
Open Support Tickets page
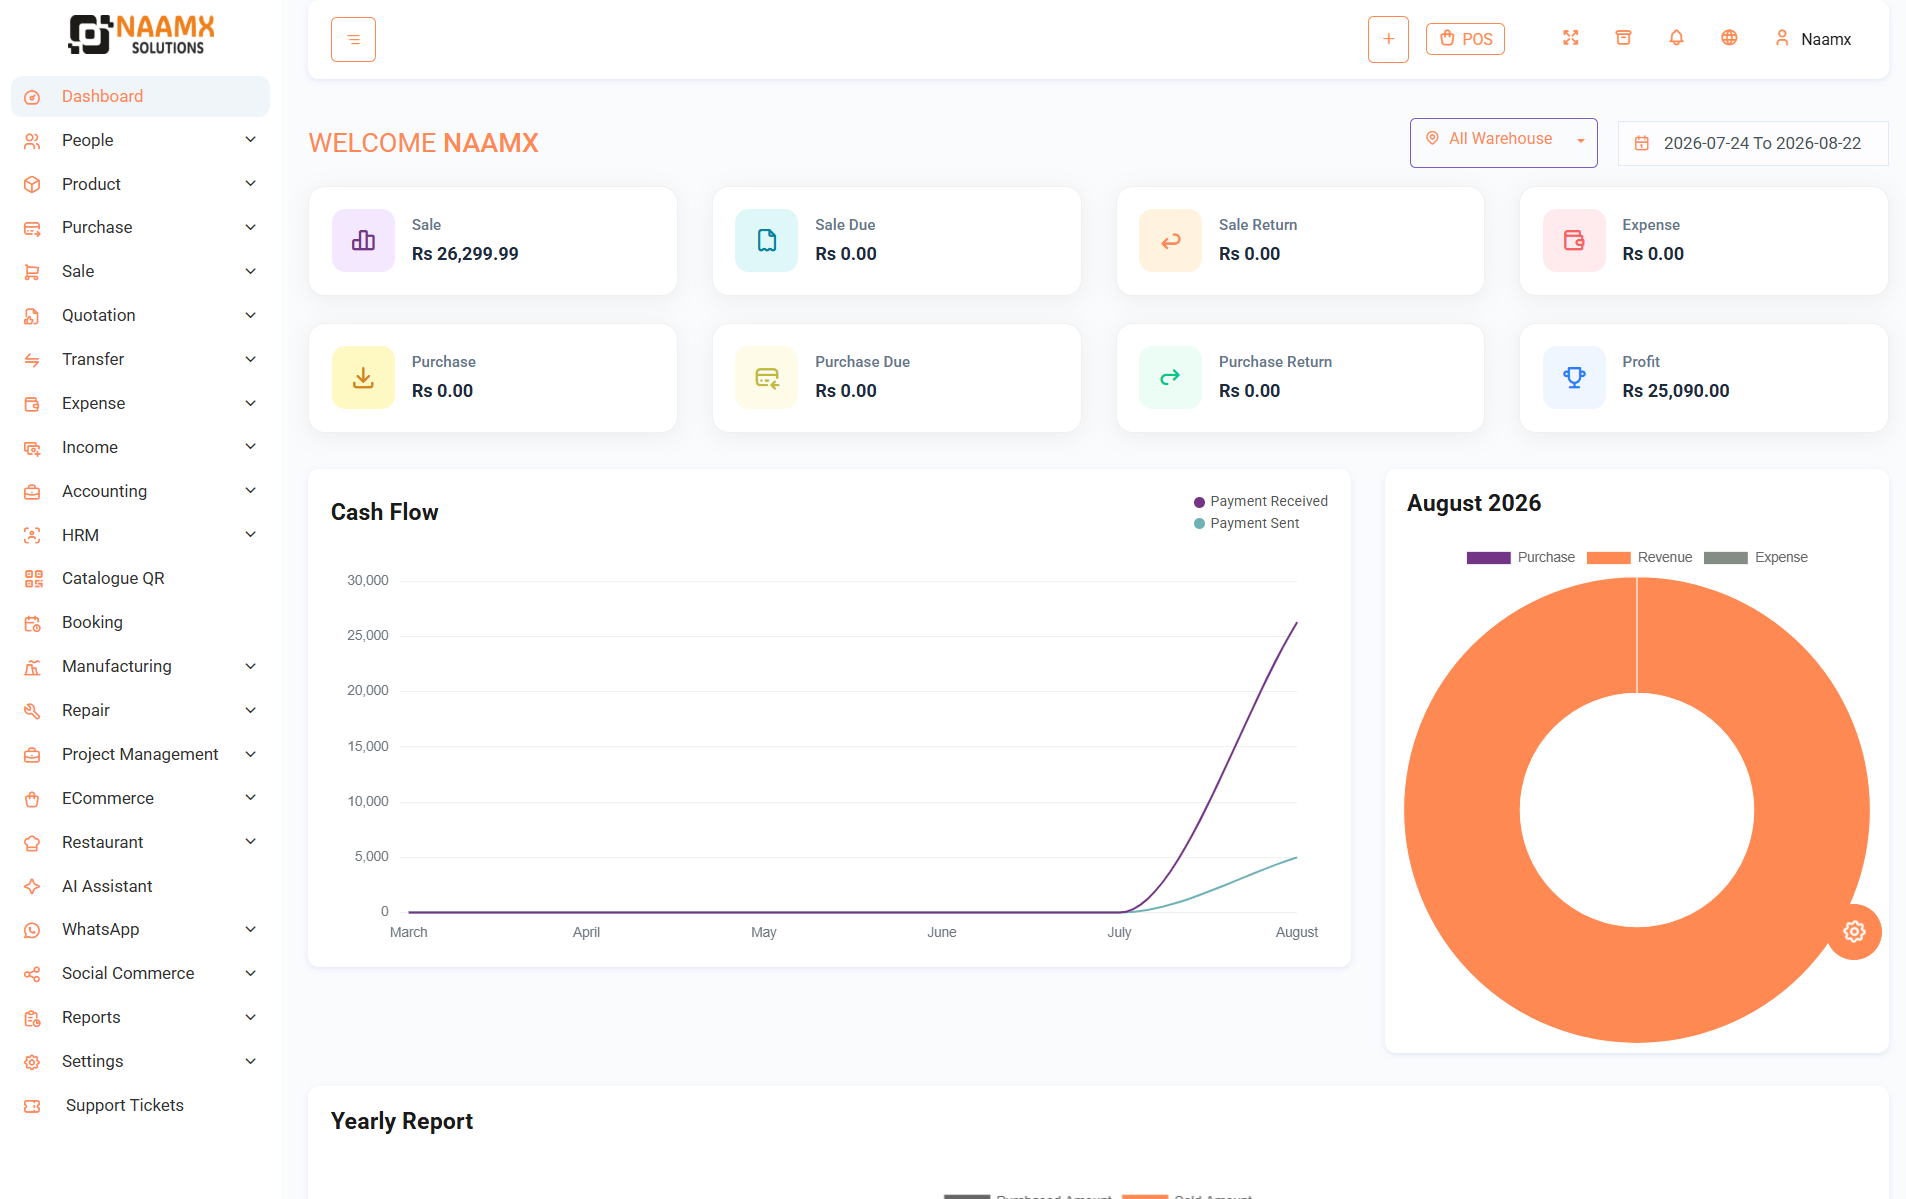pos(140,1105)
